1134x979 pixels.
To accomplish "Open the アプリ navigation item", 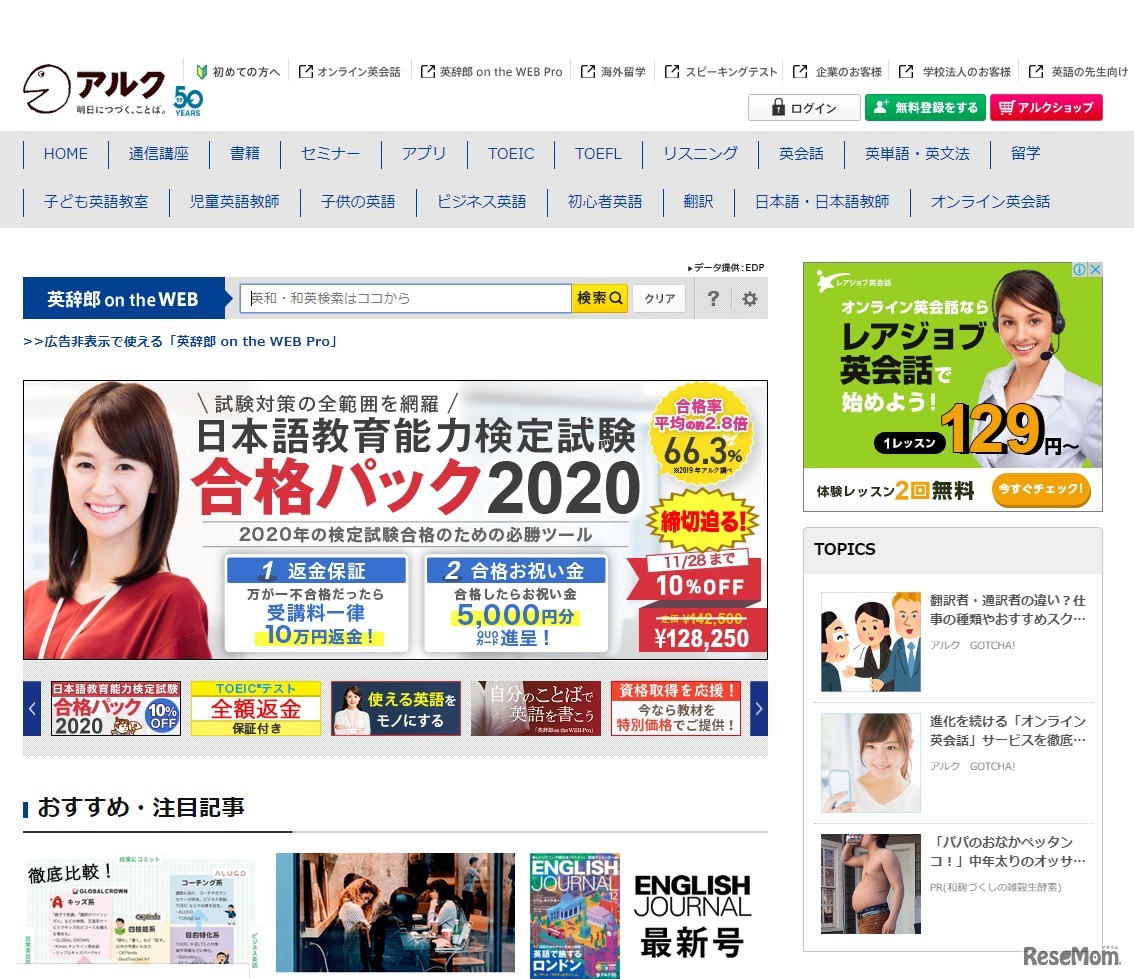I will pyautogui.click(x=424, y=153).
